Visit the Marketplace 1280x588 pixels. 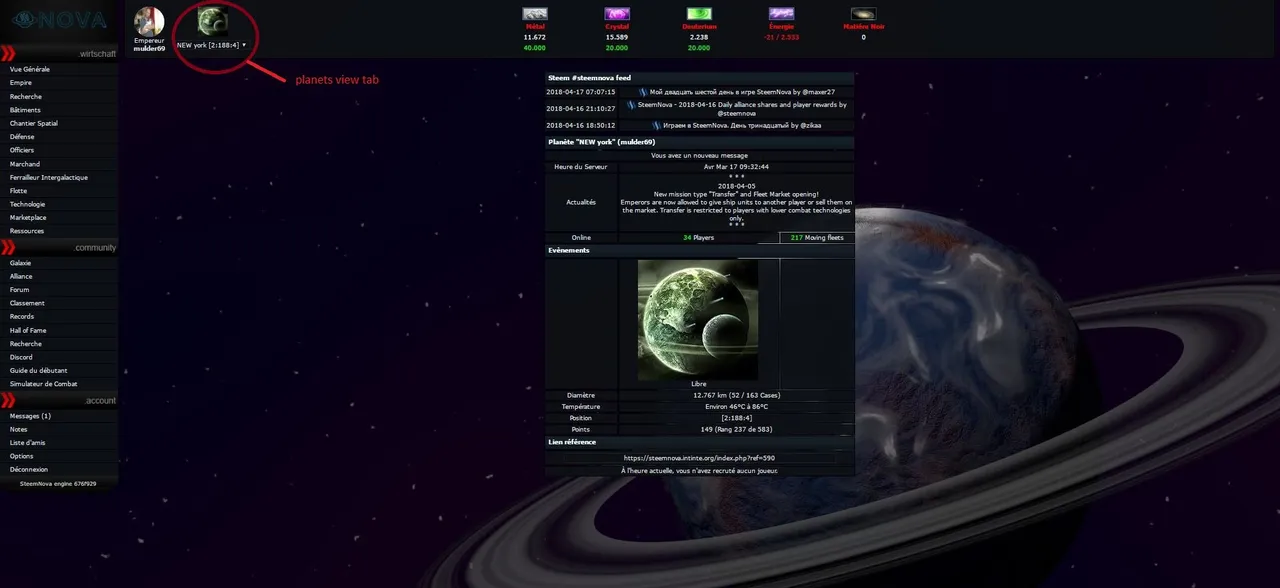[28, 217]
